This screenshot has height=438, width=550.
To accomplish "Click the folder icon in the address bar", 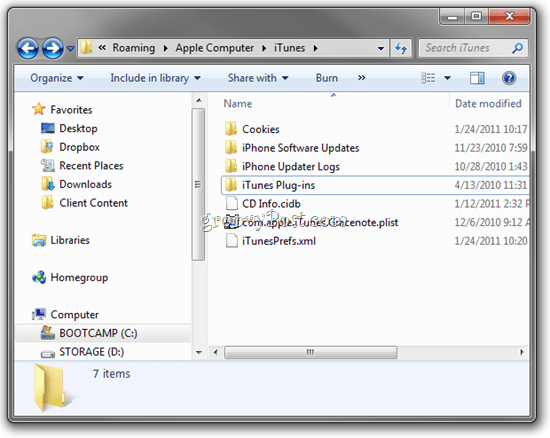I will point(86,48).
